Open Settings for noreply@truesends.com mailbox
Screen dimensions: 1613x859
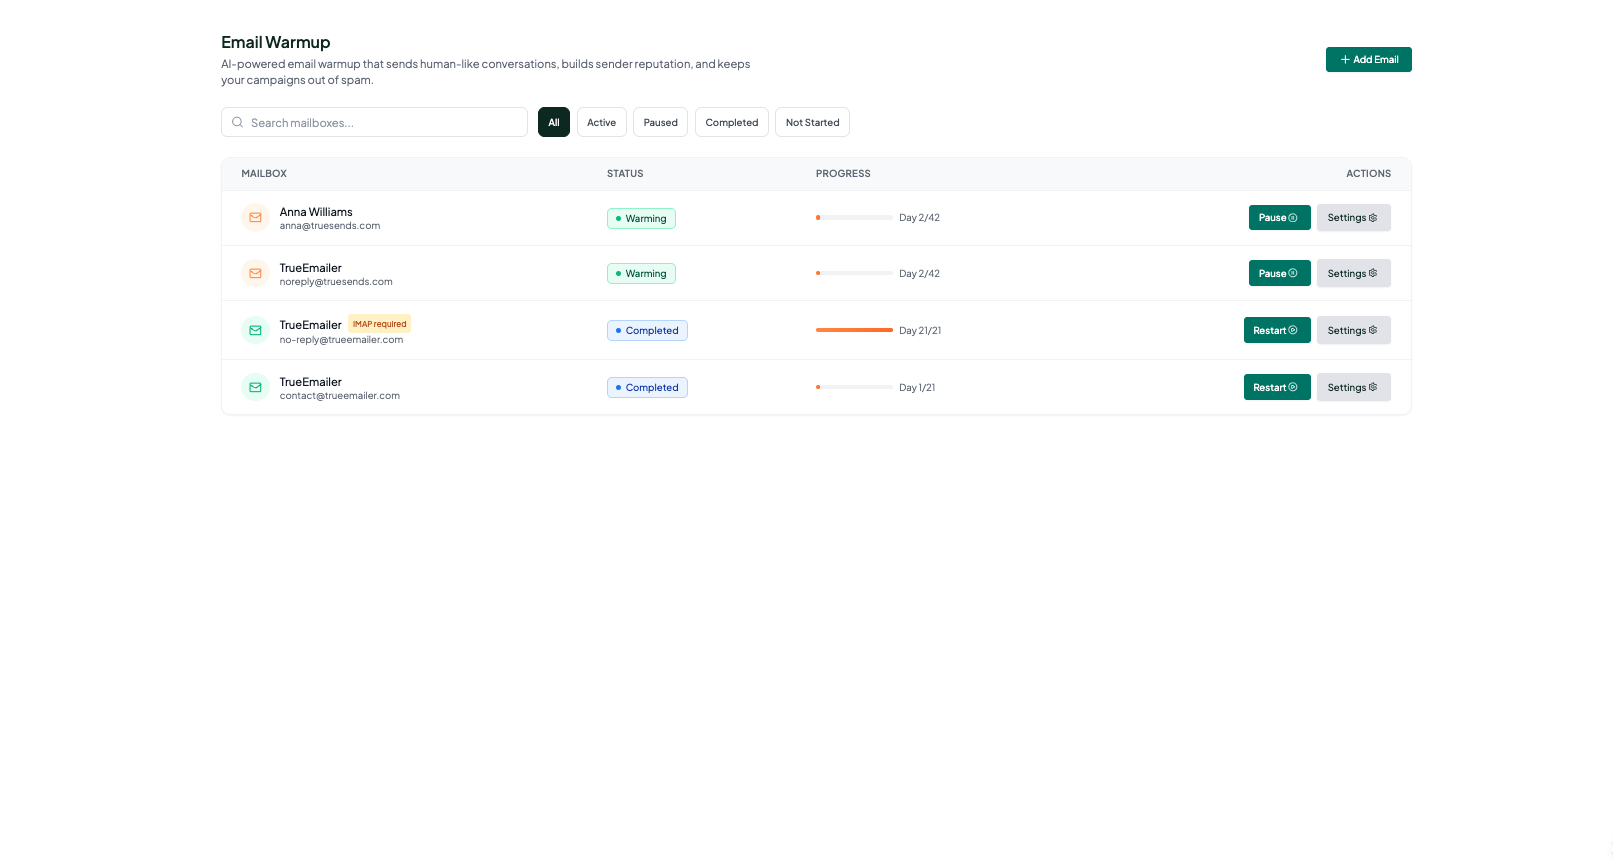[1353, 274]
